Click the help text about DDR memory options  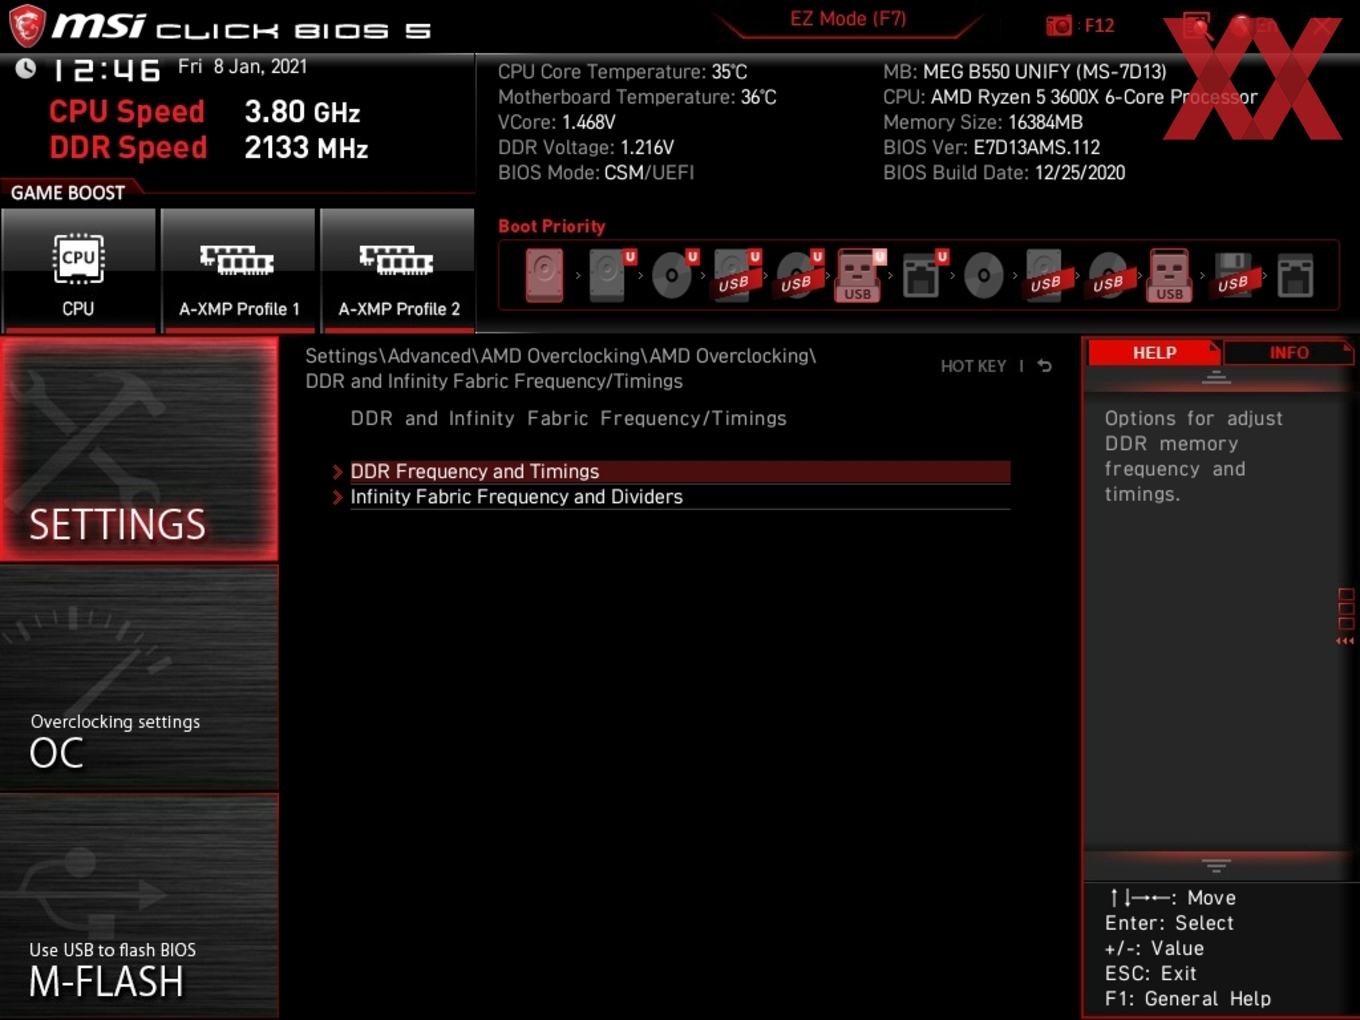pyautogui.click(x=1193, y=456)
